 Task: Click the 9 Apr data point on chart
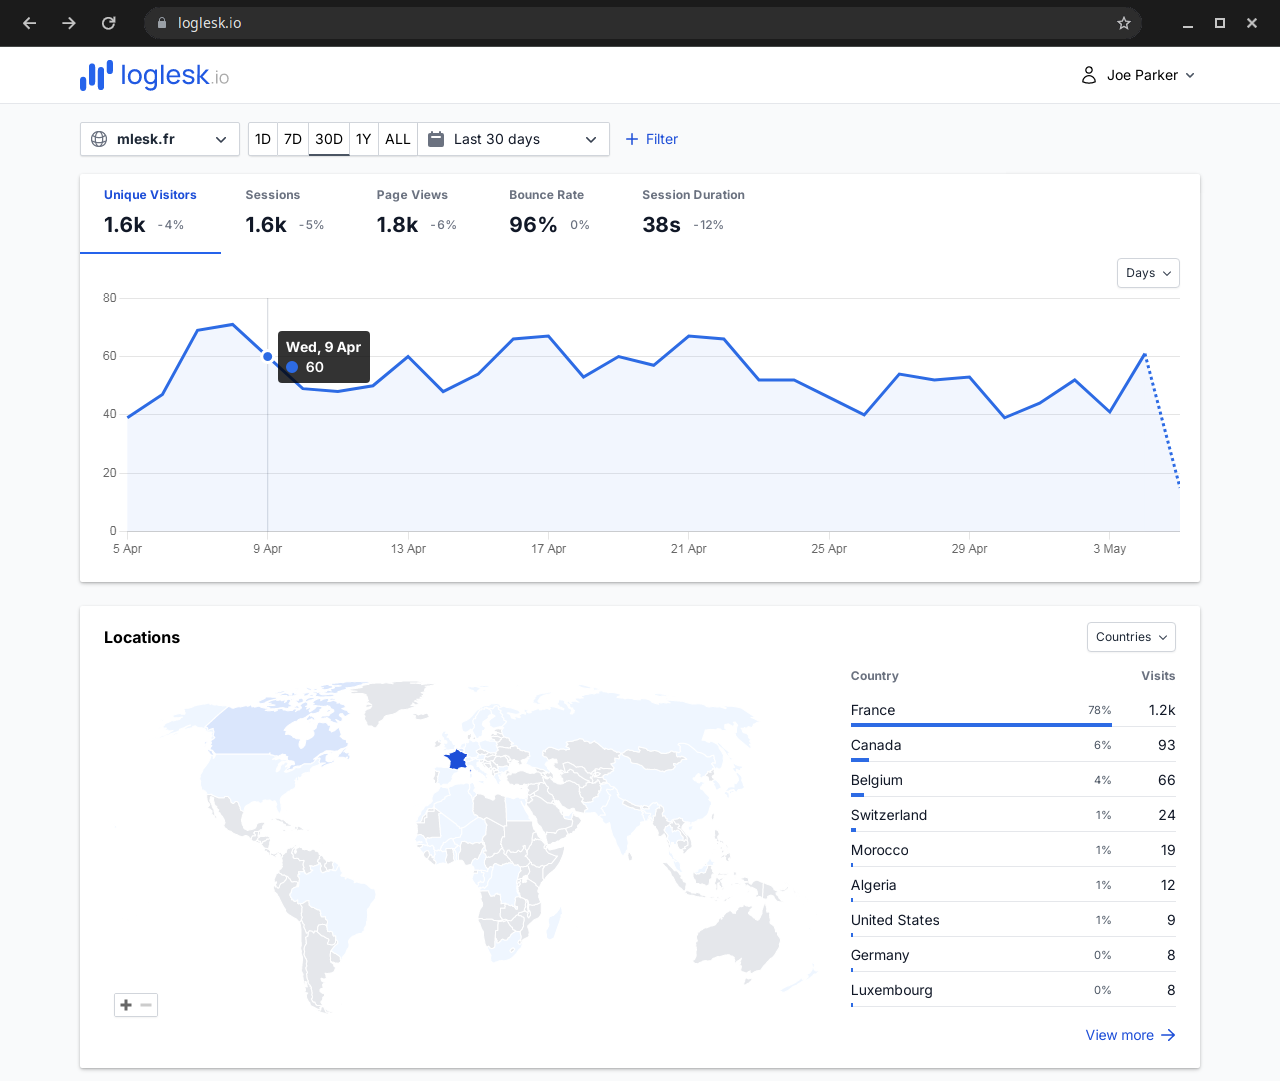point(267,356)
